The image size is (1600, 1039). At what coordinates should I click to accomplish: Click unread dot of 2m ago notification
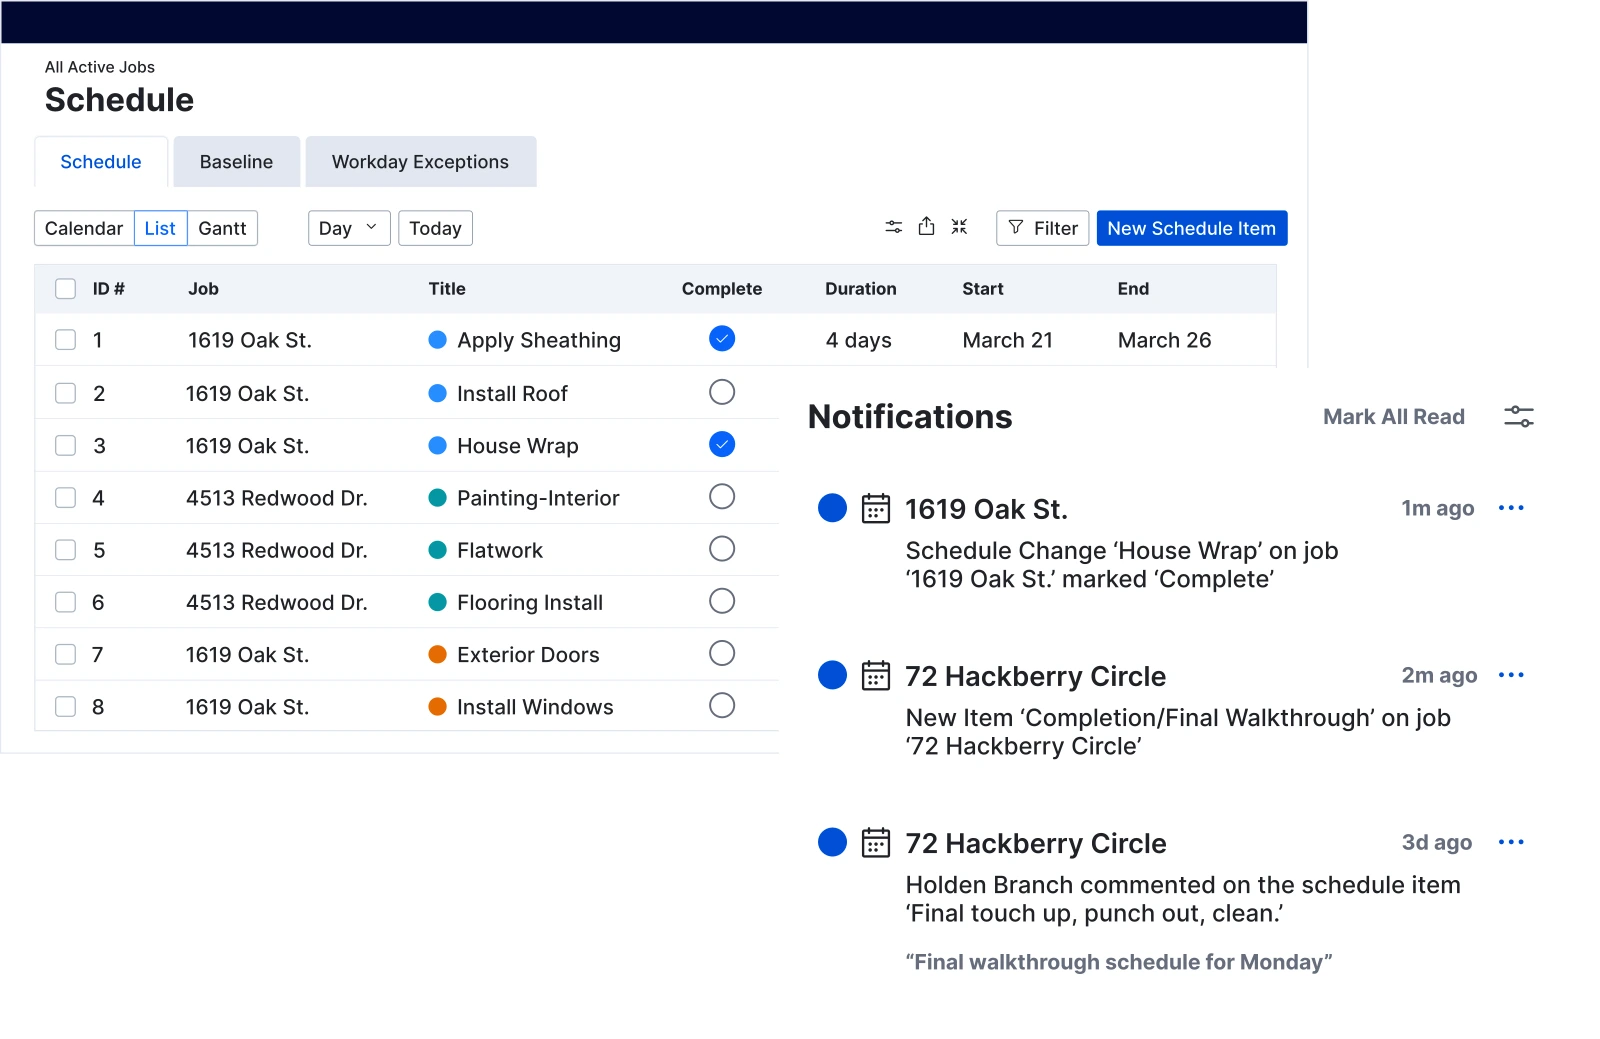[x=832, y=675]
